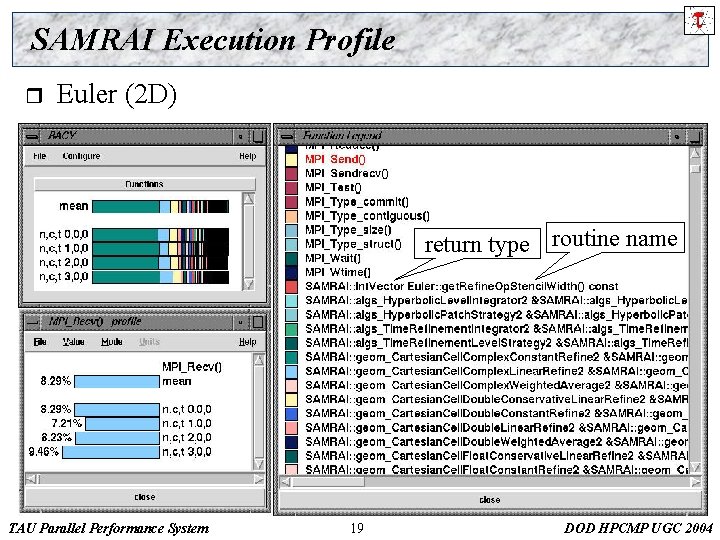Click Functions header button in RACY window

pyautogui.click(x=145, y=184)
